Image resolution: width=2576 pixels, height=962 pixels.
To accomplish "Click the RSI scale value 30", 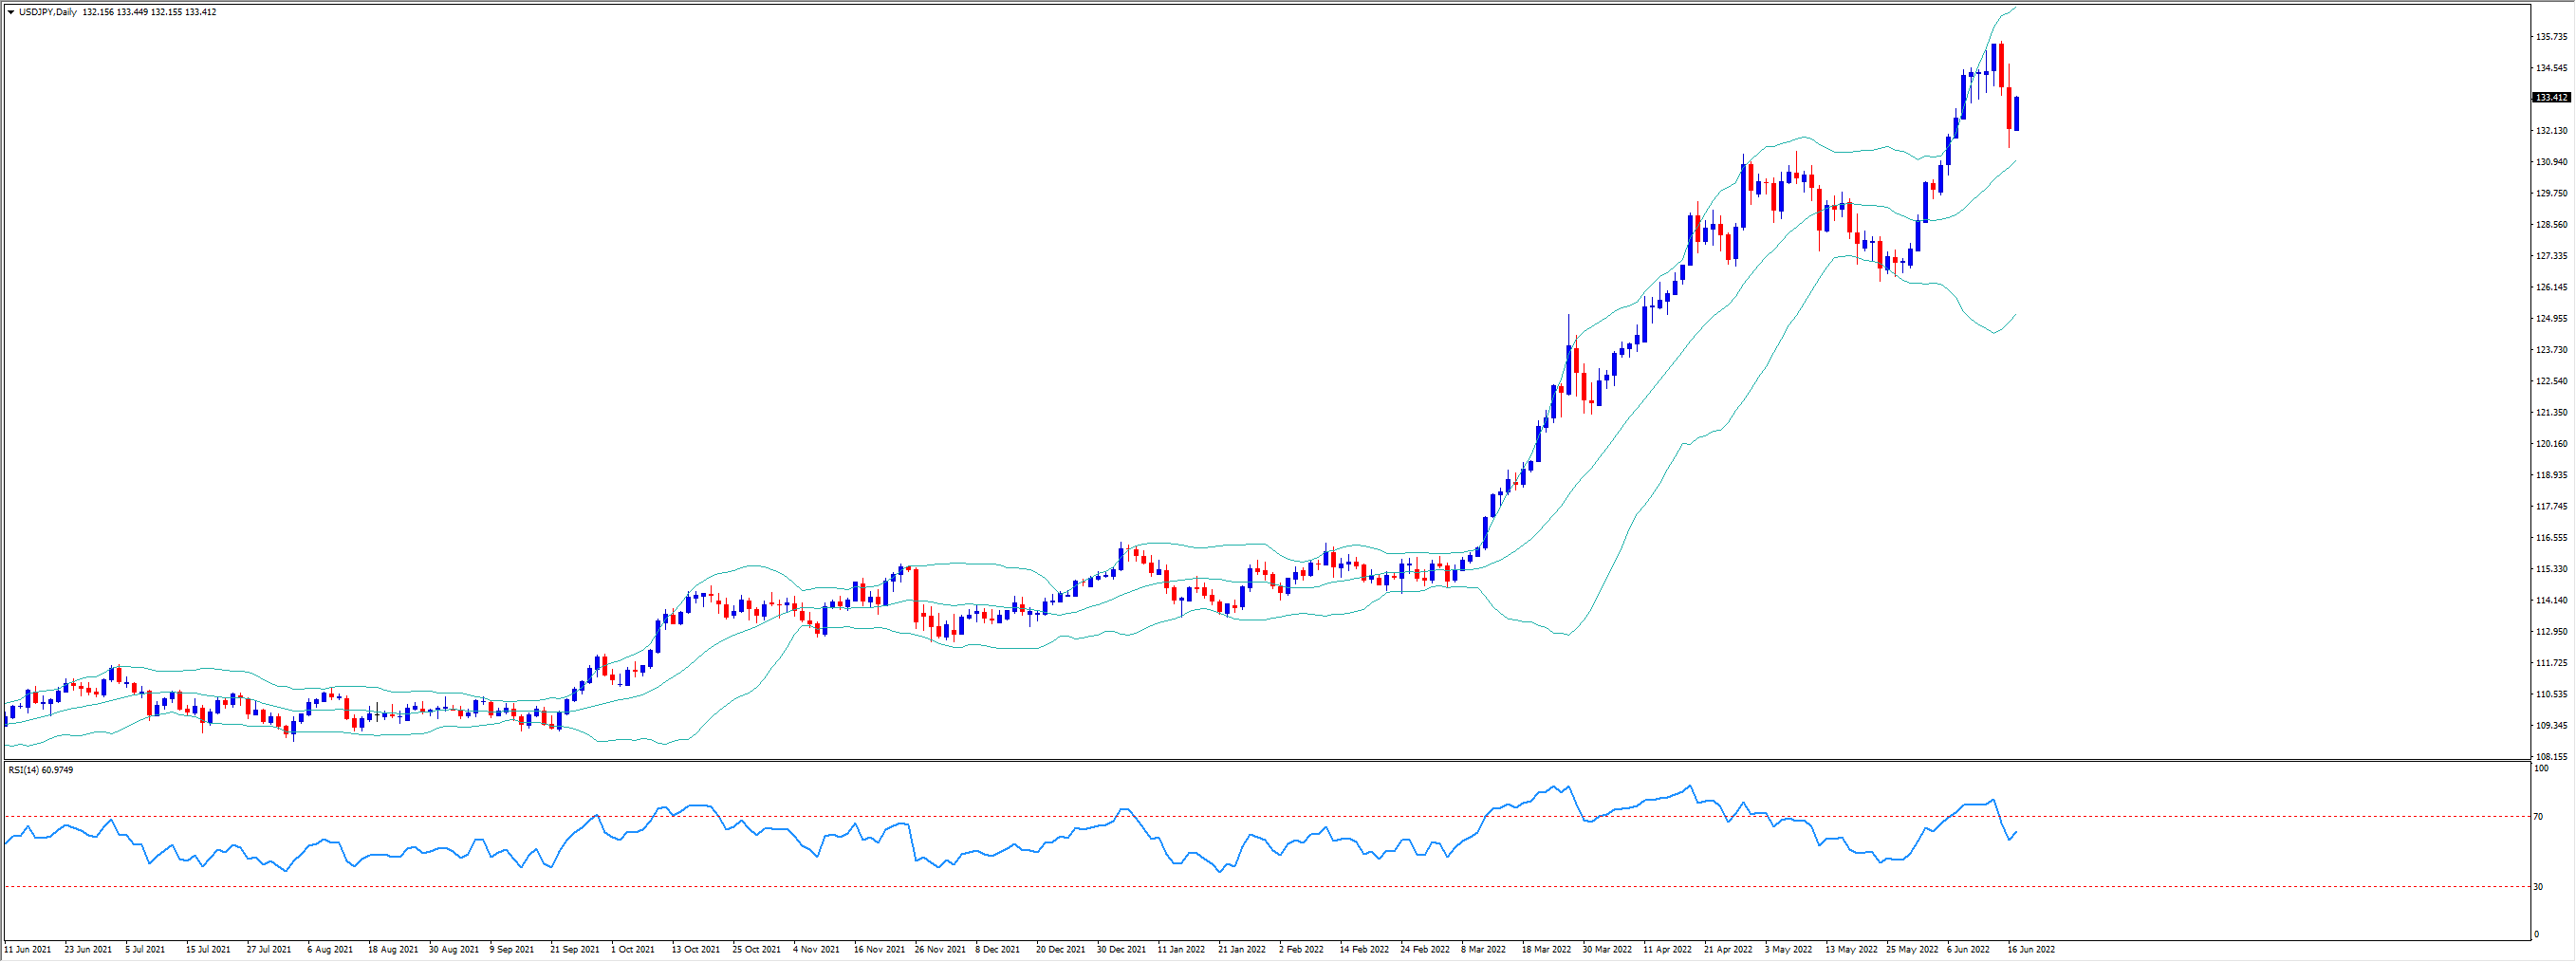I will tap(2538, 887).
